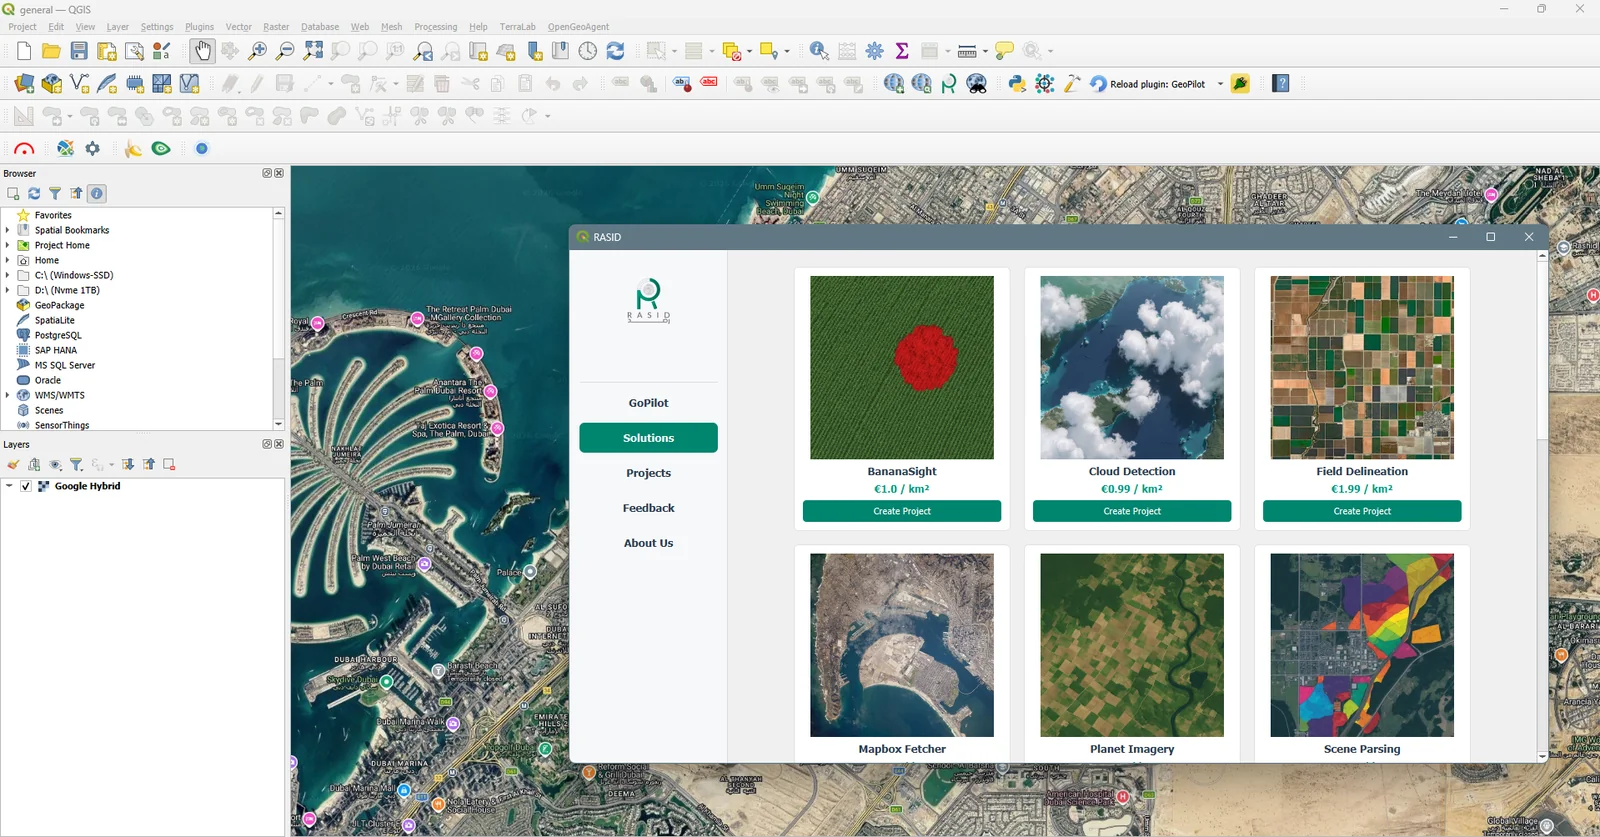
Task: Create Project for Field Delineation
Action: pos(1362,511)
